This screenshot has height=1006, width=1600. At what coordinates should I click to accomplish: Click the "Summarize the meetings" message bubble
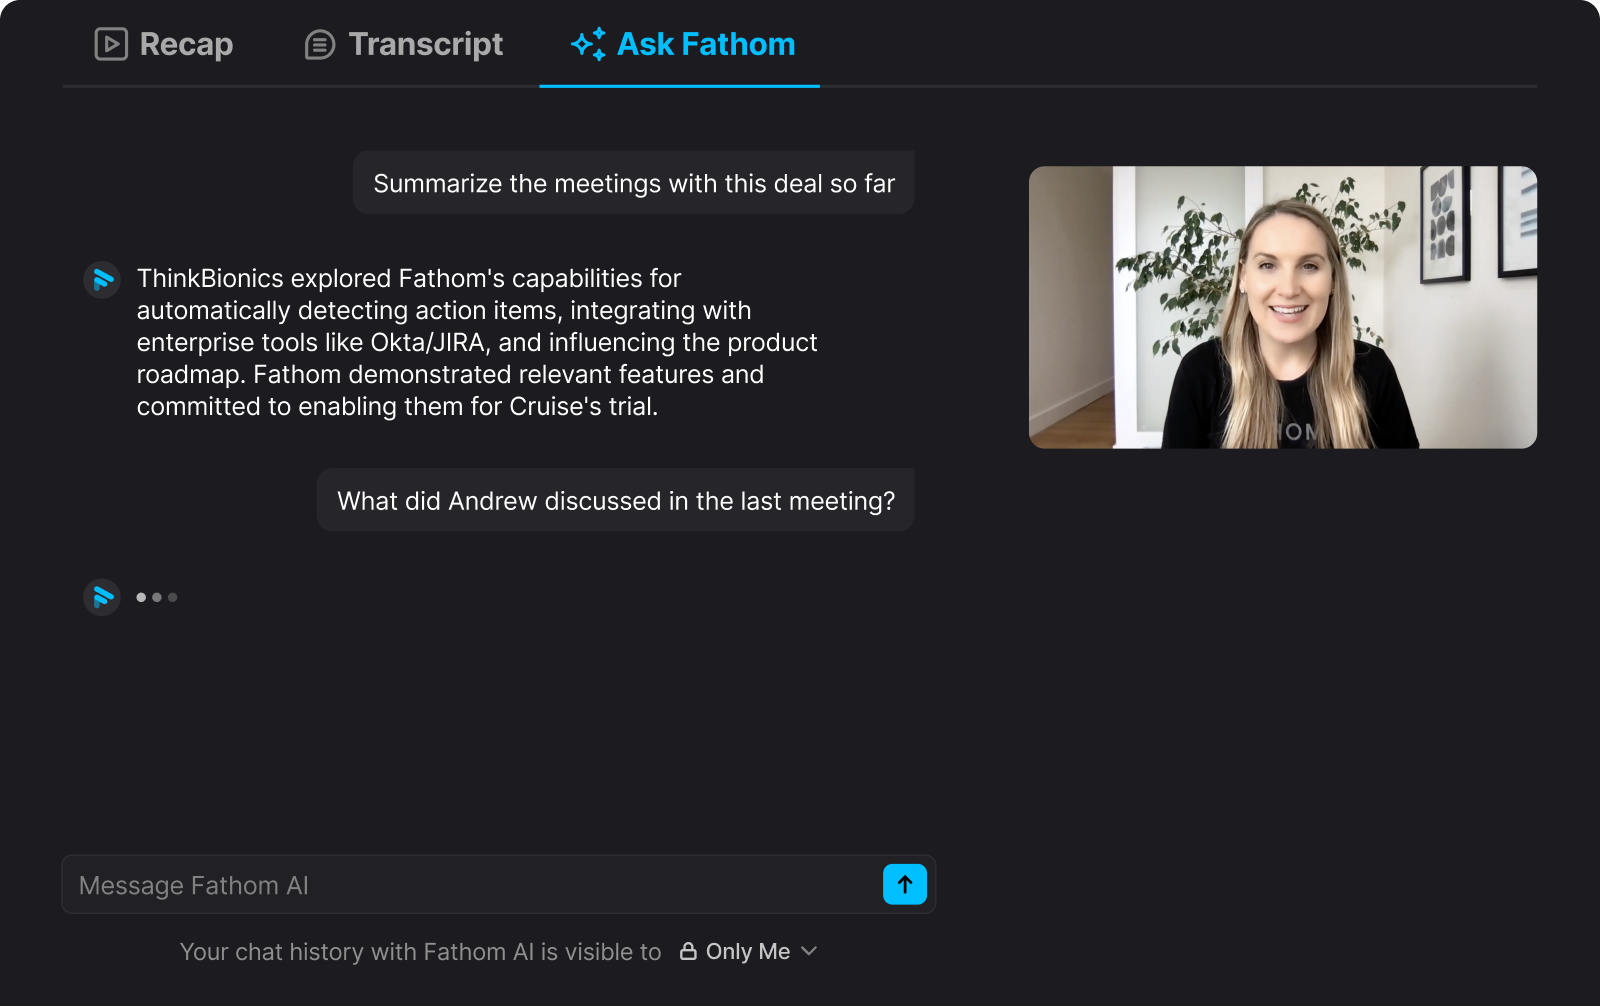point(633,183)
